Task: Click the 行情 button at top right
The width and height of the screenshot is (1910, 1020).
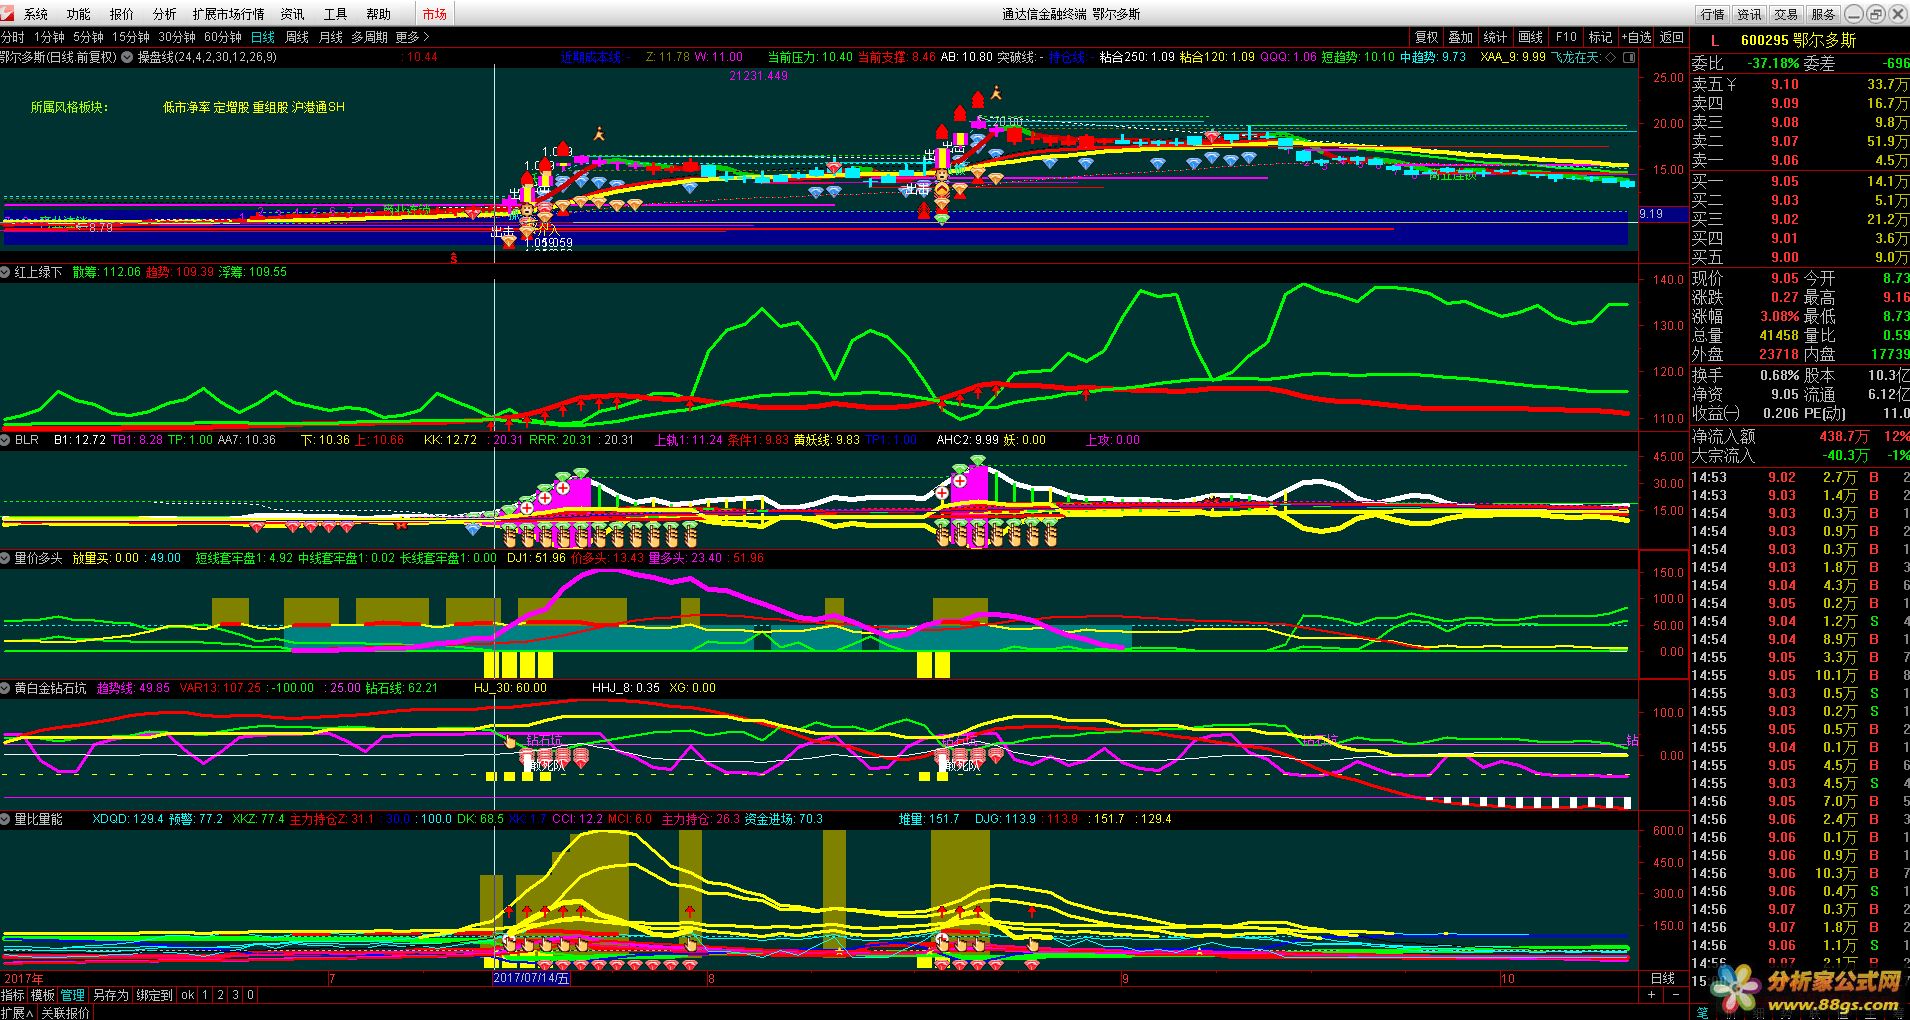Action: click(x=1713, y=14)
